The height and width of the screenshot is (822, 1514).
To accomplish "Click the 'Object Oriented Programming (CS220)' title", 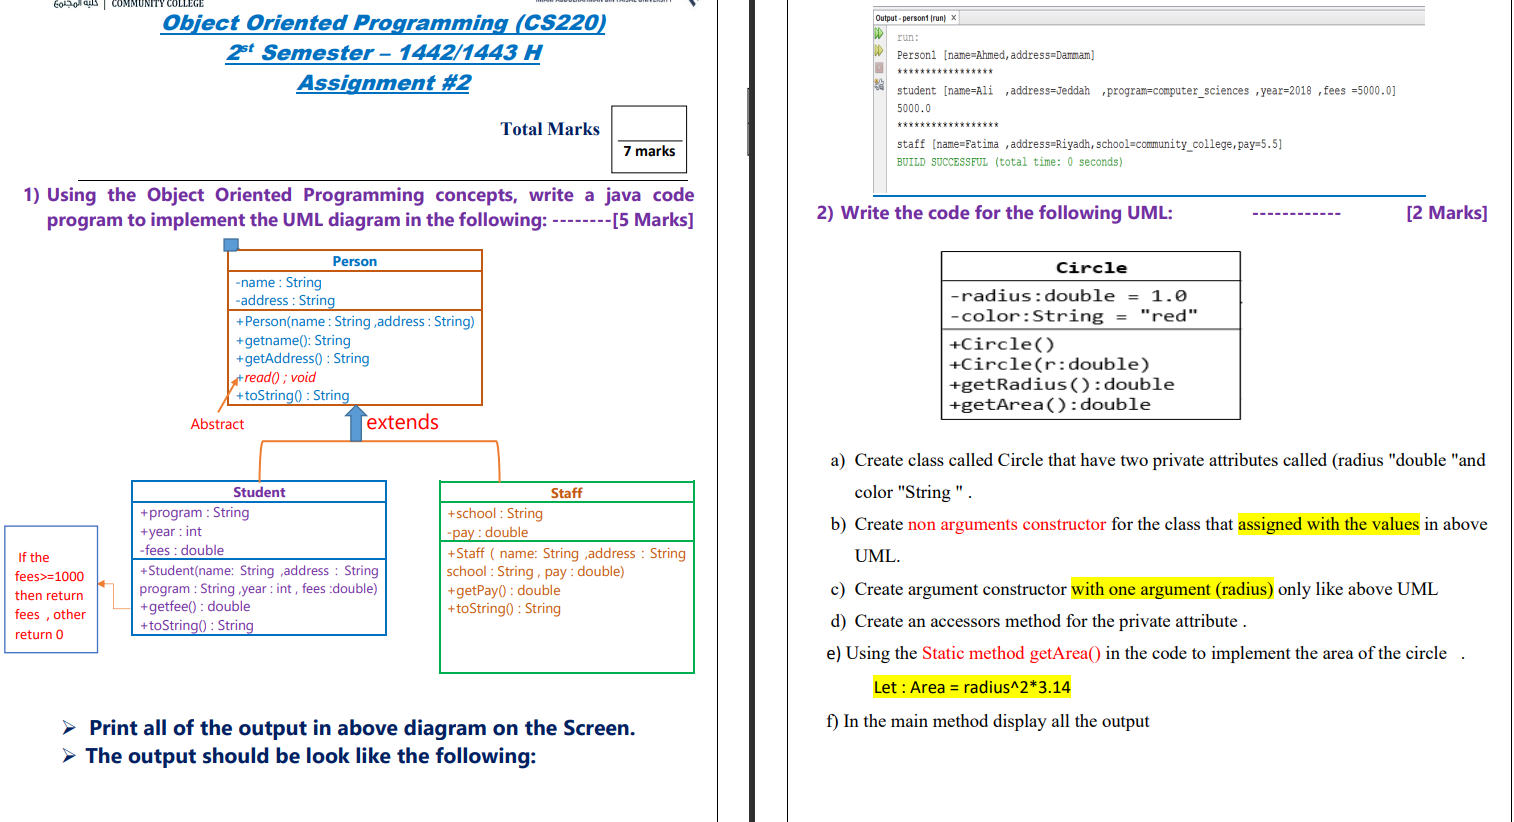I will 384,23.
